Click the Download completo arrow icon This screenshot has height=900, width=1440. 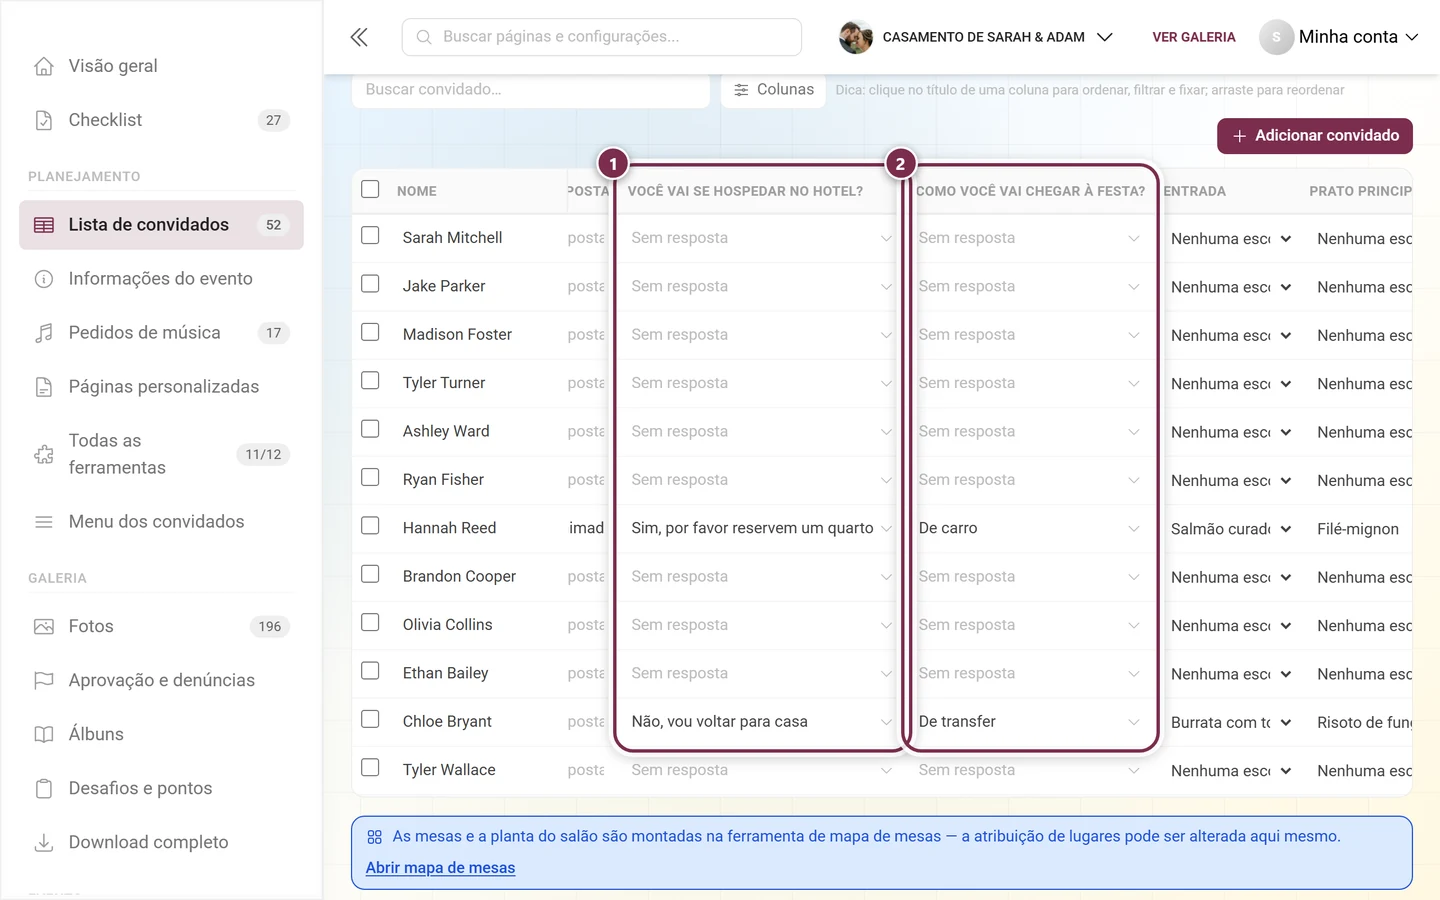[44, 843]
